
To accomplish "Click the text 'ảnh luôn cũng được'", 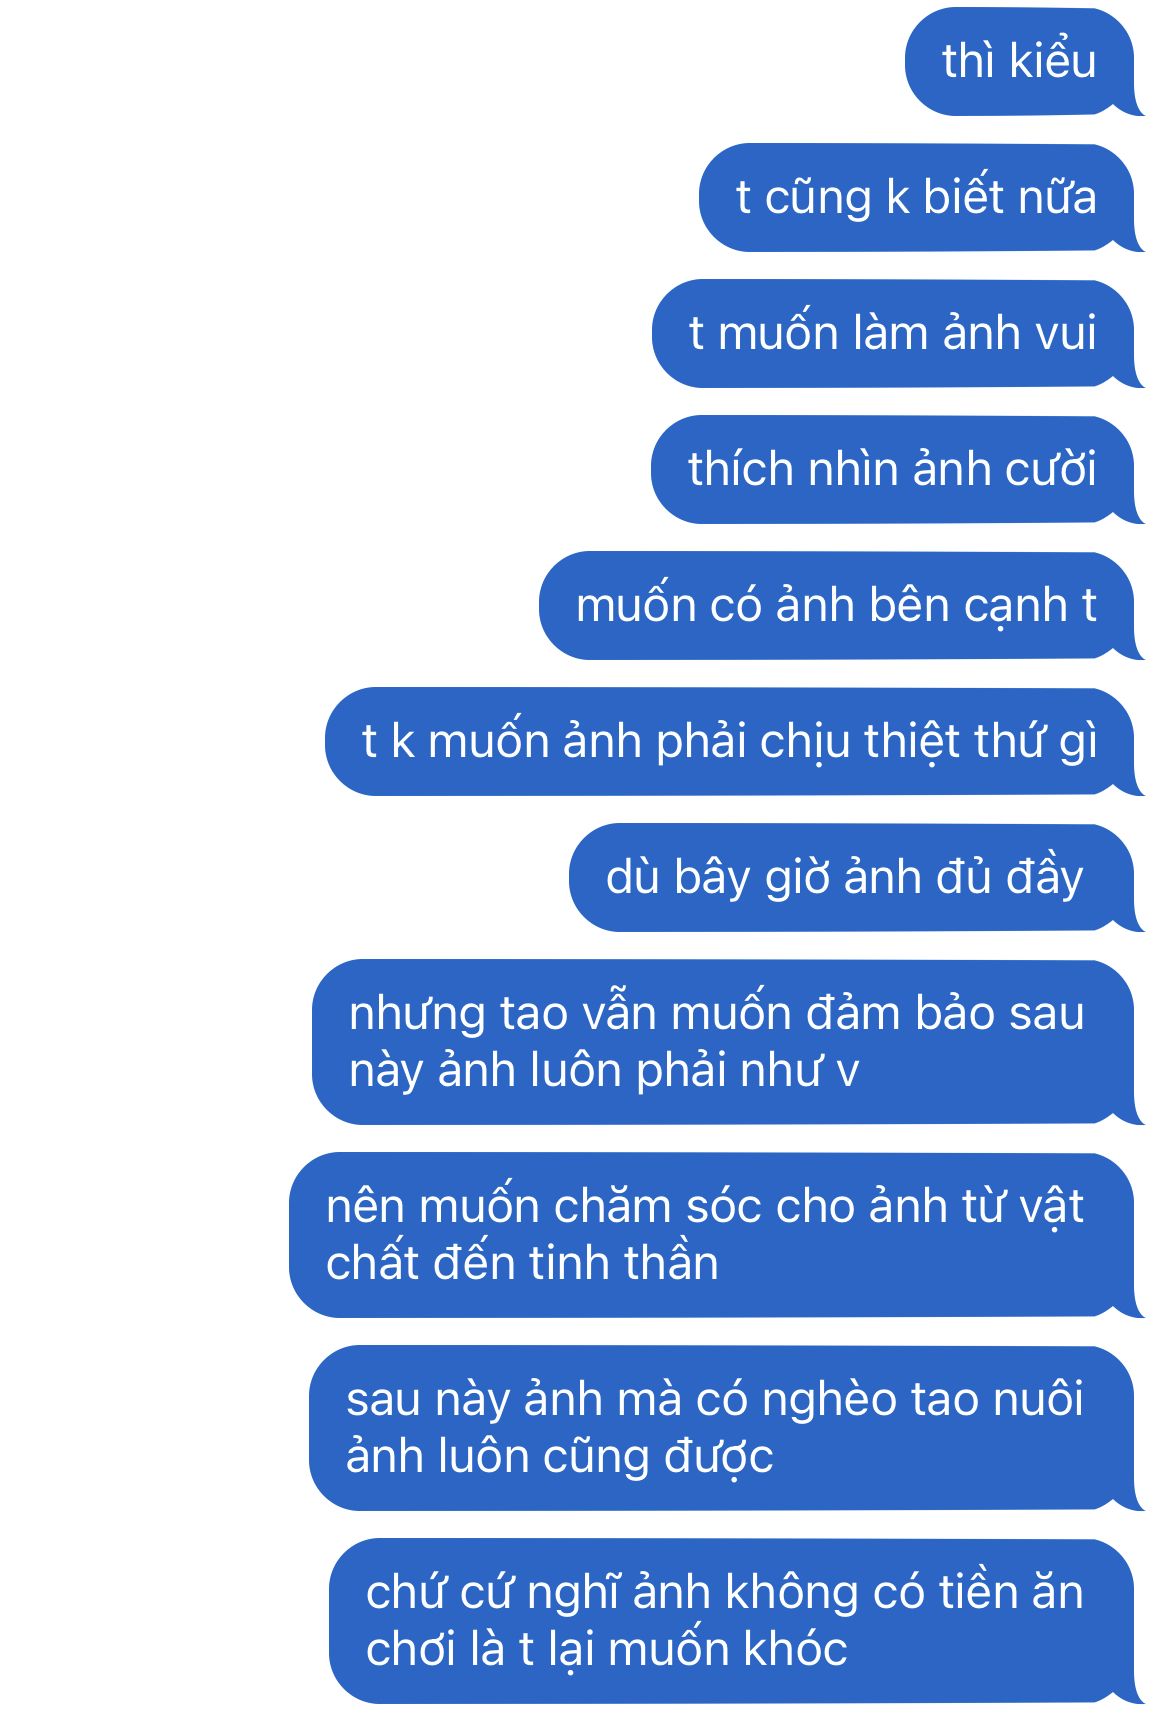I will 559,1457.
